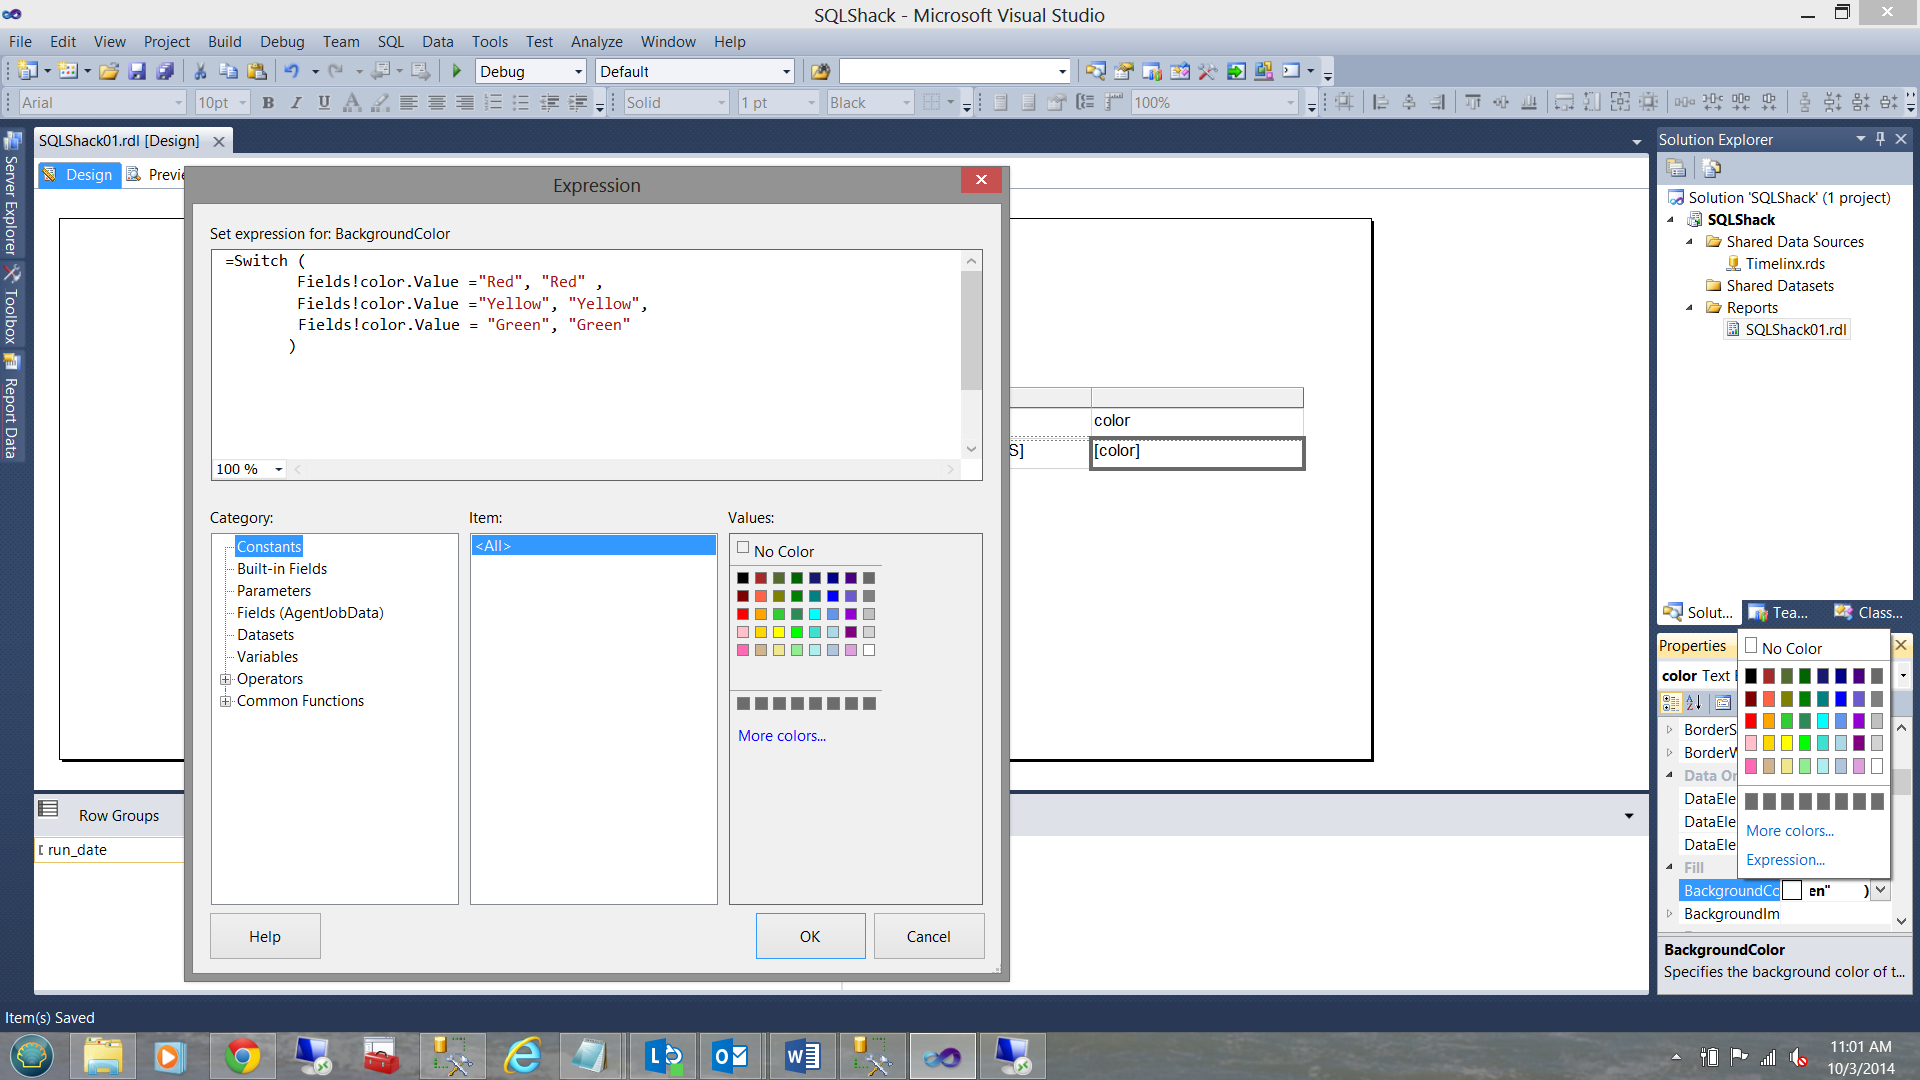Check No Color in Properties popup
Viewport: 1920px width, 1080px height.
pos(1751,646)
